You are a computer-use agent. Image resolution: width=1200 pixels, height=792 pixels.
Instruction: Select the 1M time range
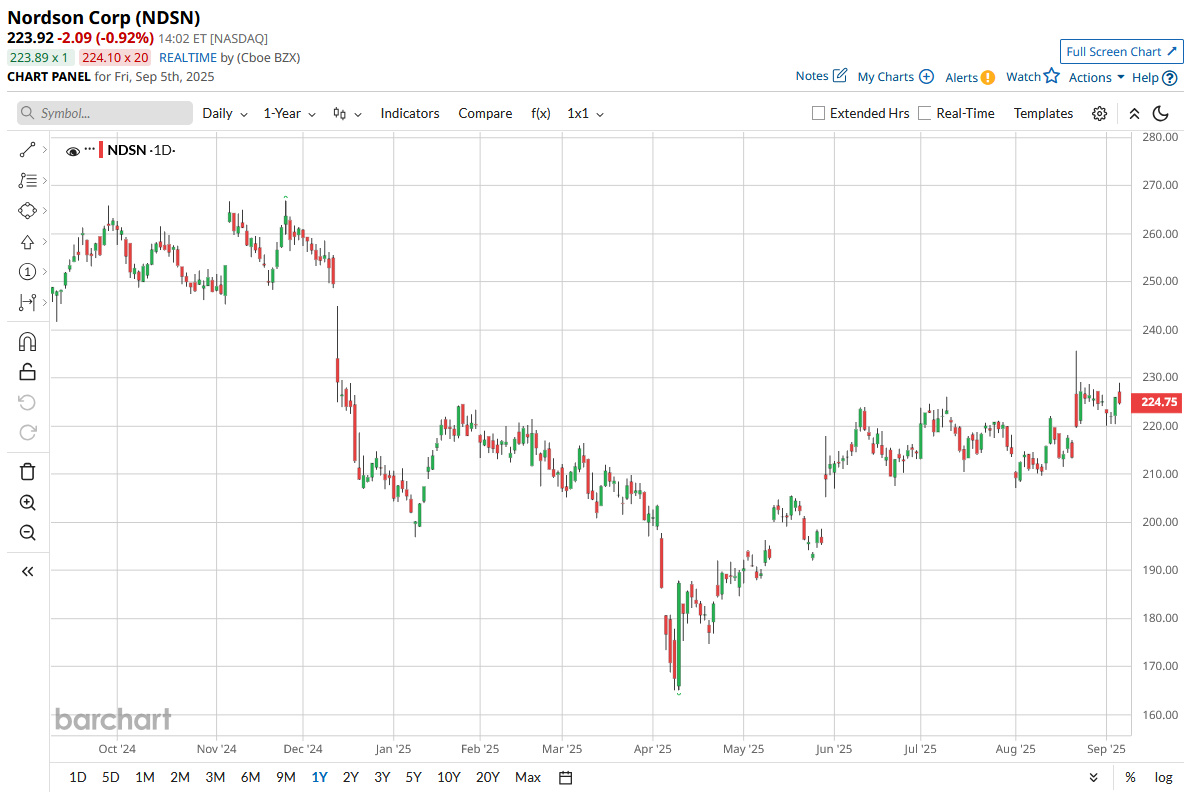(145, 778)
